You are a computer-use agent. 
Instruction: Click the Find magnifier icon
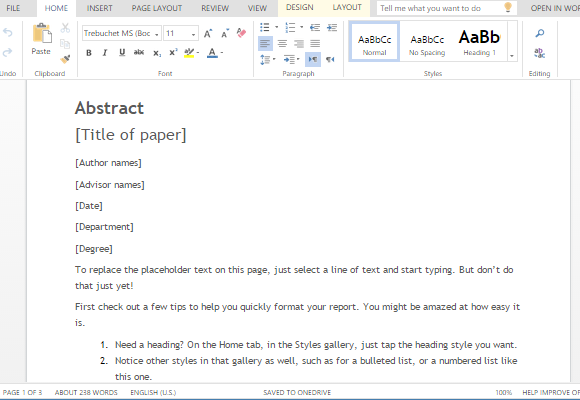click(540, 33)
